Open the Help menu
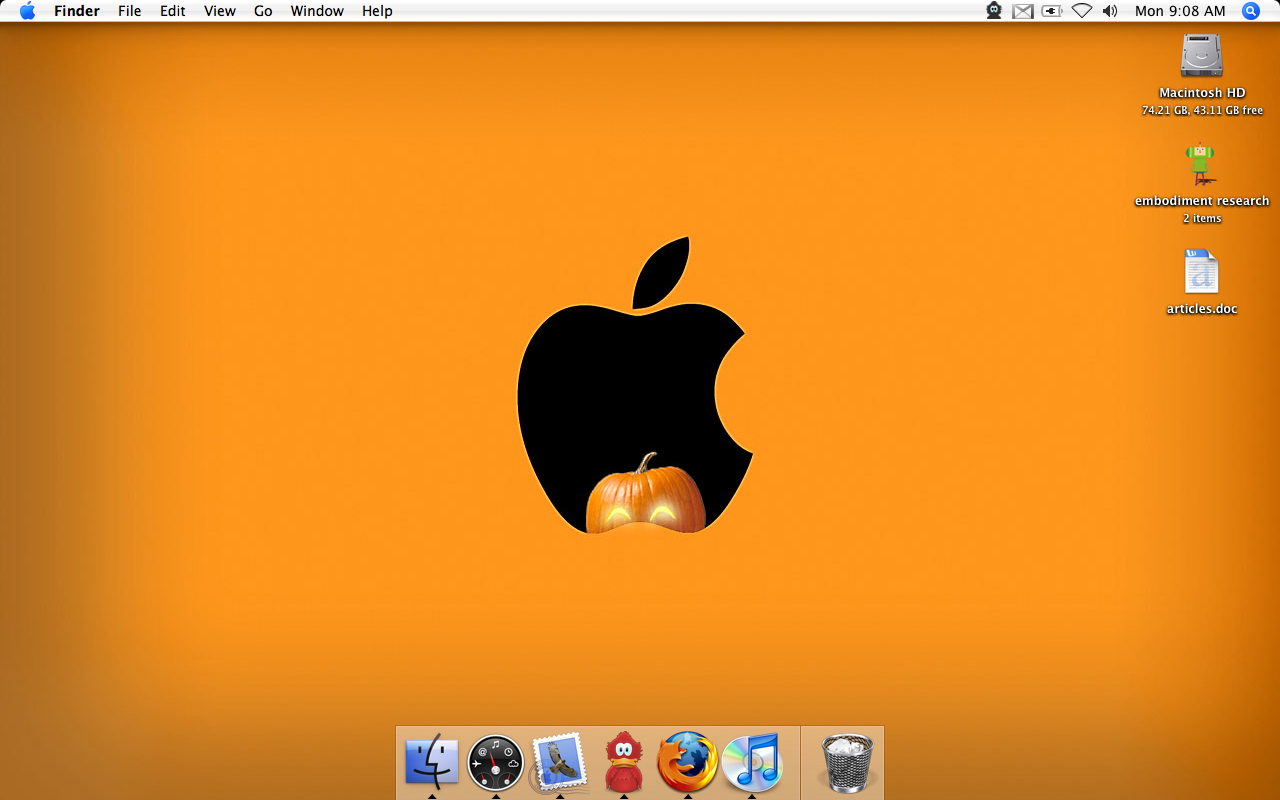 point(377,11)
